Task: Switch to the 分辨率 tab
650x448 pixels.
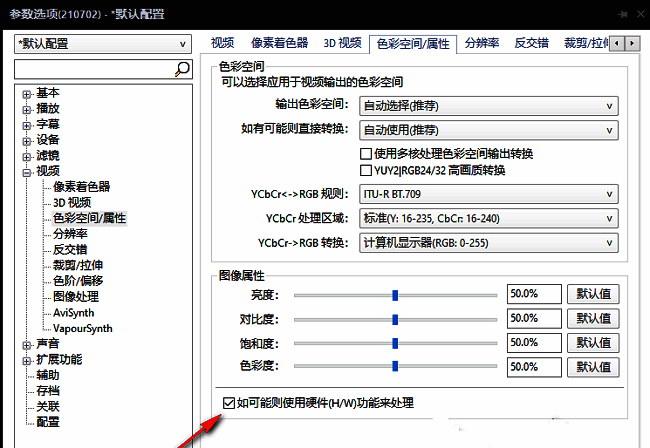Action: click(483, 43)
